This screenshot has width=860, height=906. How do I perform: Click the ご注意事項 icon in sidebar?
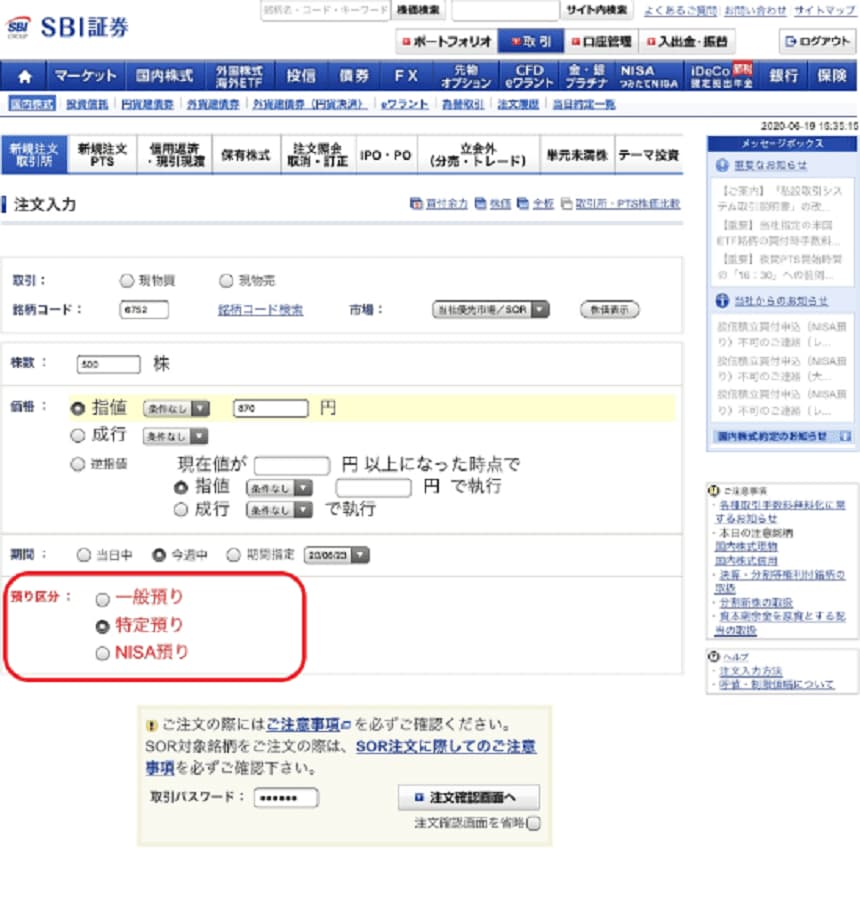point(714,491)
